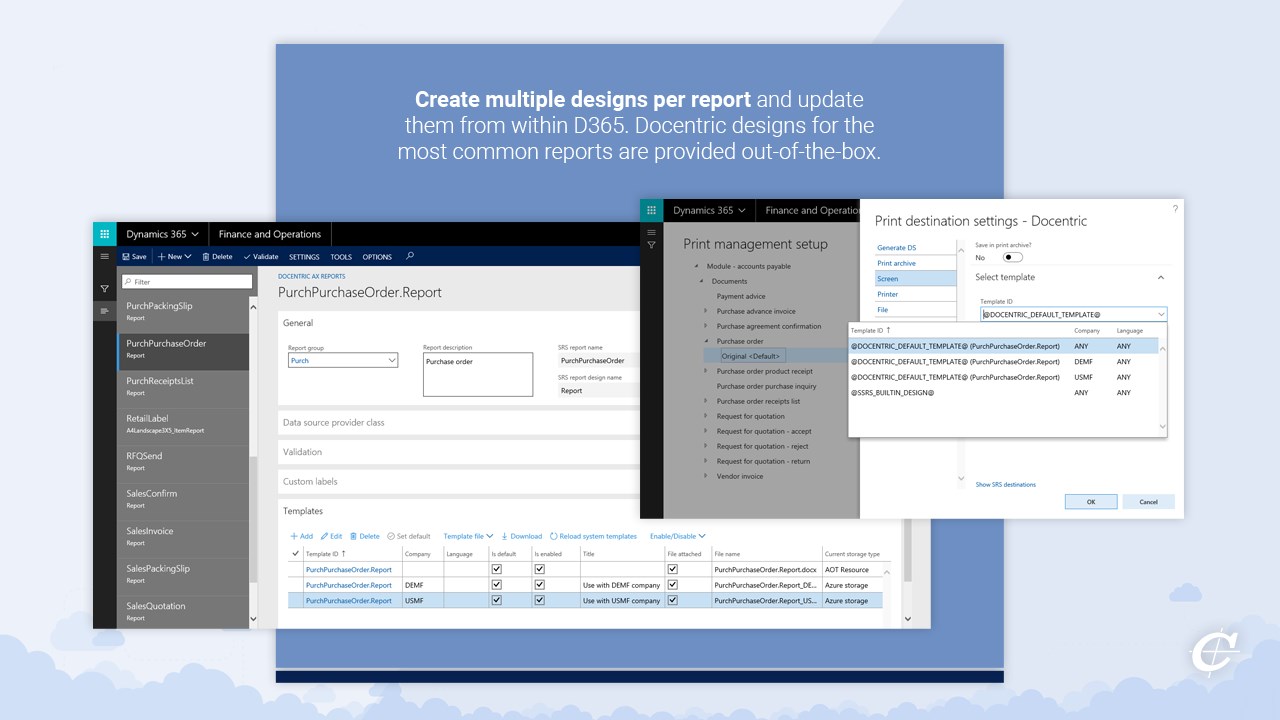Toggle Is enabled for AOT Resource template
Screen dimensions: 1280x720
pos(540,569)
